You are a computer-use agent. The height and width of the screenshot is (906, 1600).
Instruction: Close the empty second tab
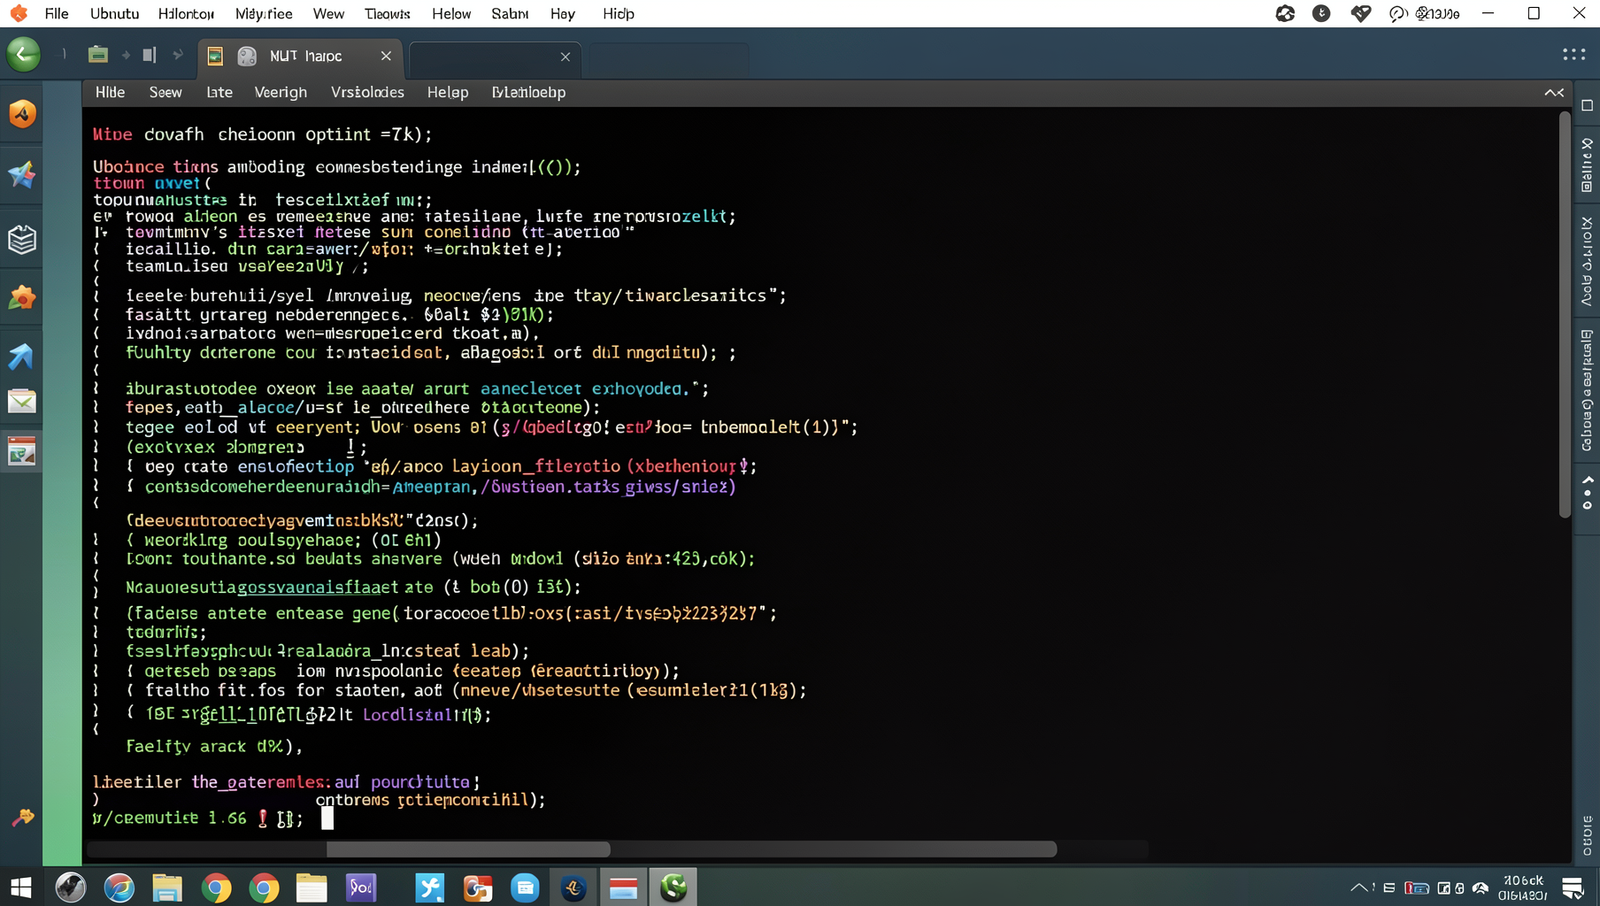pos(565,57)
